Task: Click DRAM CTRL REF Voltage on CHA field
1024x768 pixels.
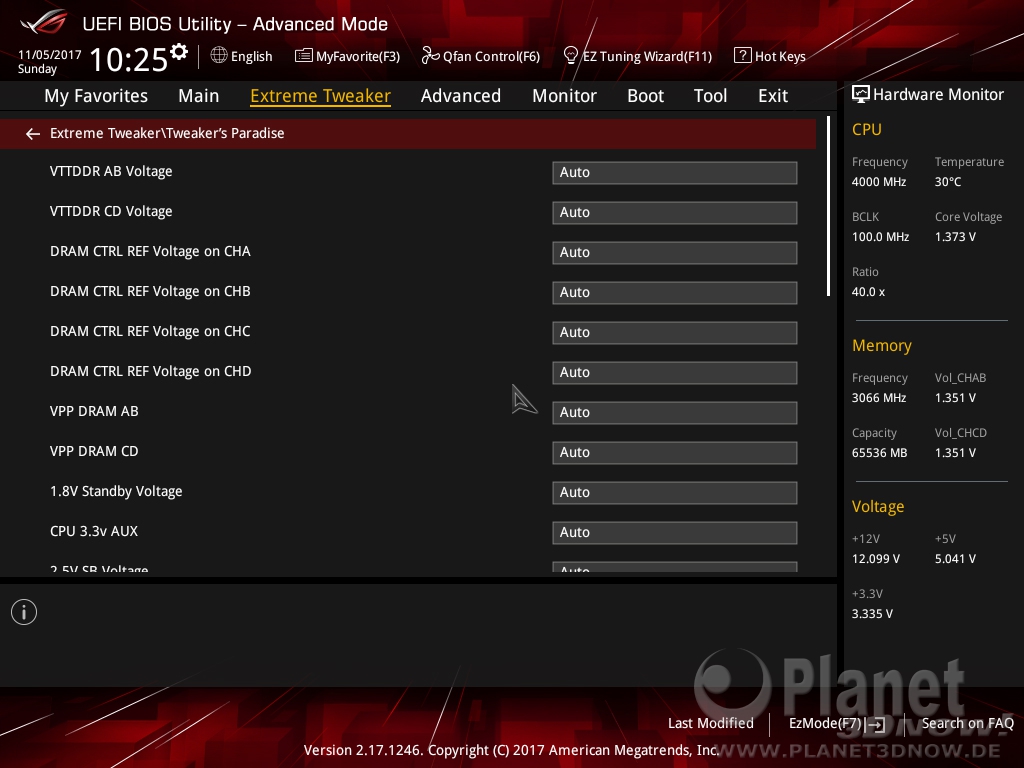Action: (675, 253)
